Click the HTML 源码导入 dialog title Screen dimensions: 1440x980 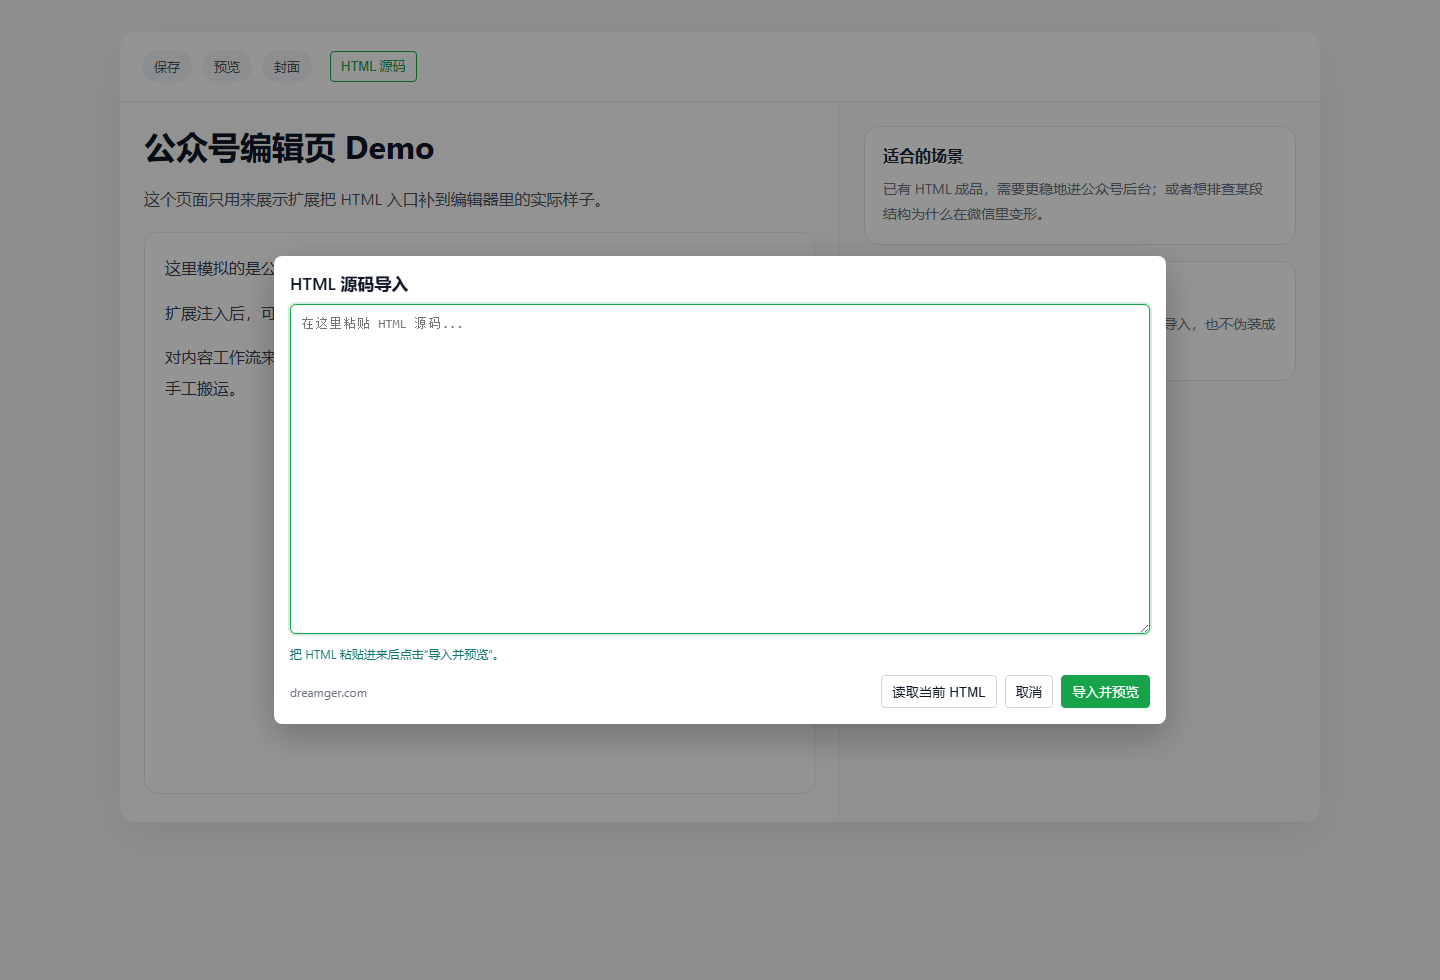tap(349, 284)
